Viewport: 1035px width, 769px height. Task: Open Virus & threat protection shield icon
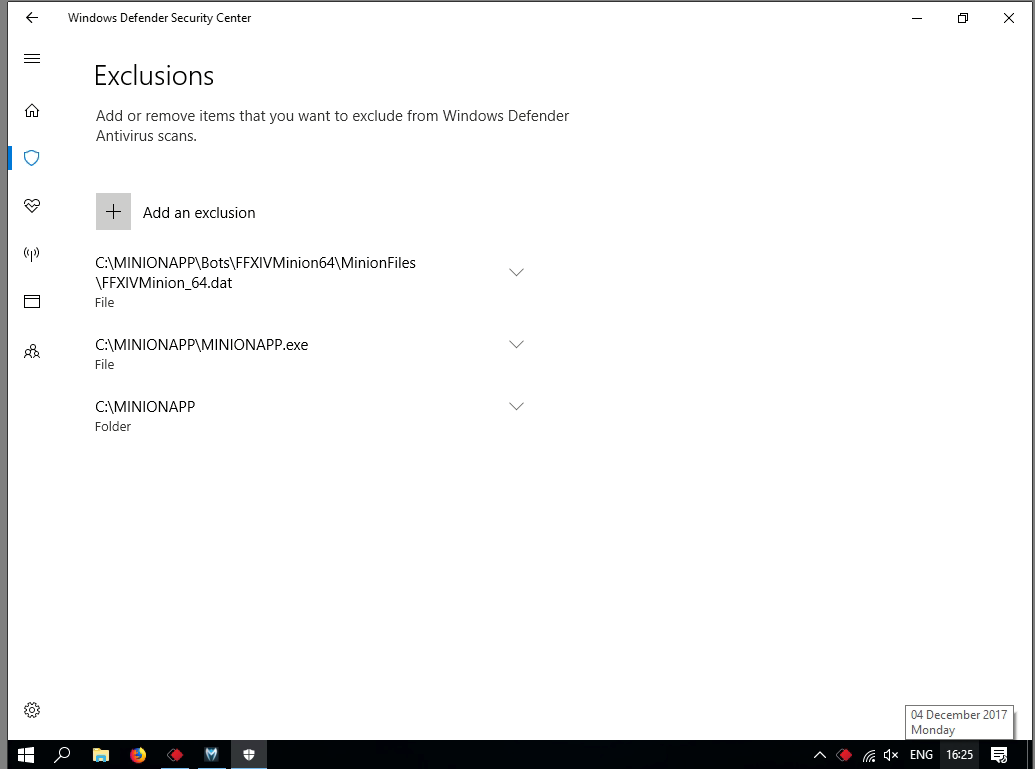tap(32, 158)
